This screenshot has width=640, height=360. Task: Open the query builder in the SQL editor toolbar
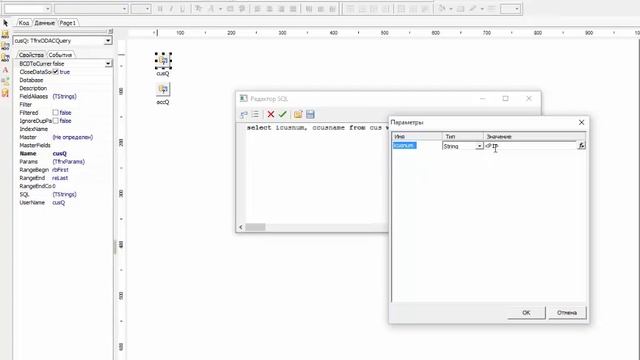(x=244, y=114)
